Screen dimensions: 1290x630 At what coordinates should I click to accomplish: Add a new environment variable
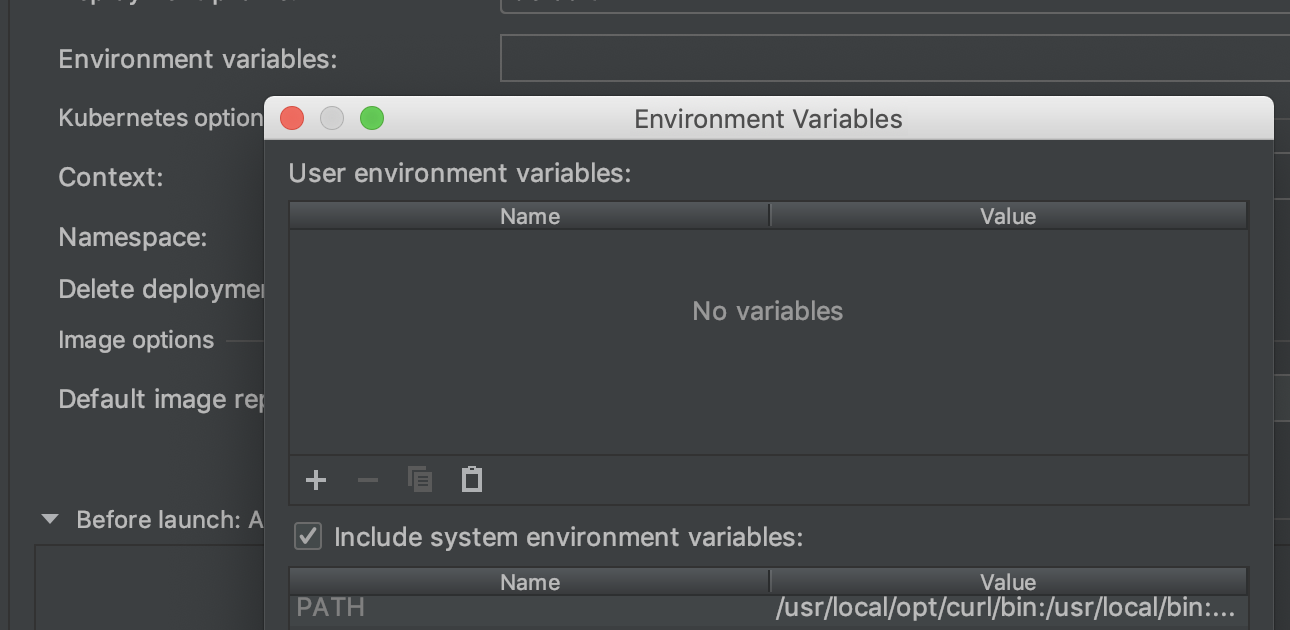point(316,480)
